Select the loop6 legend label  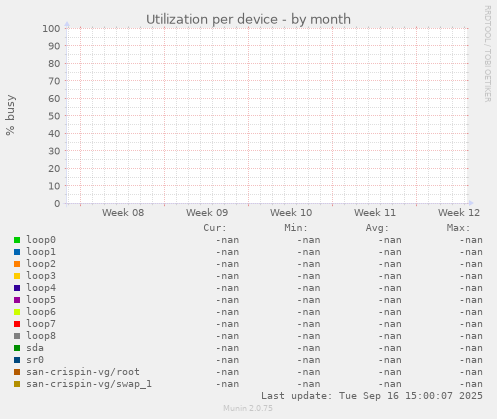tap(41, 312)
